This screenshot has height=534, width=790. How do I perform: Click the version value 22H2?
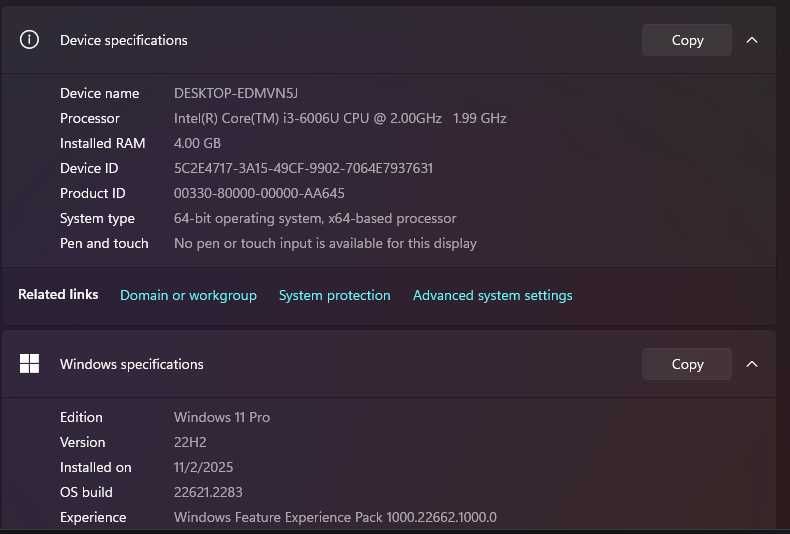[x=190, y=442]
